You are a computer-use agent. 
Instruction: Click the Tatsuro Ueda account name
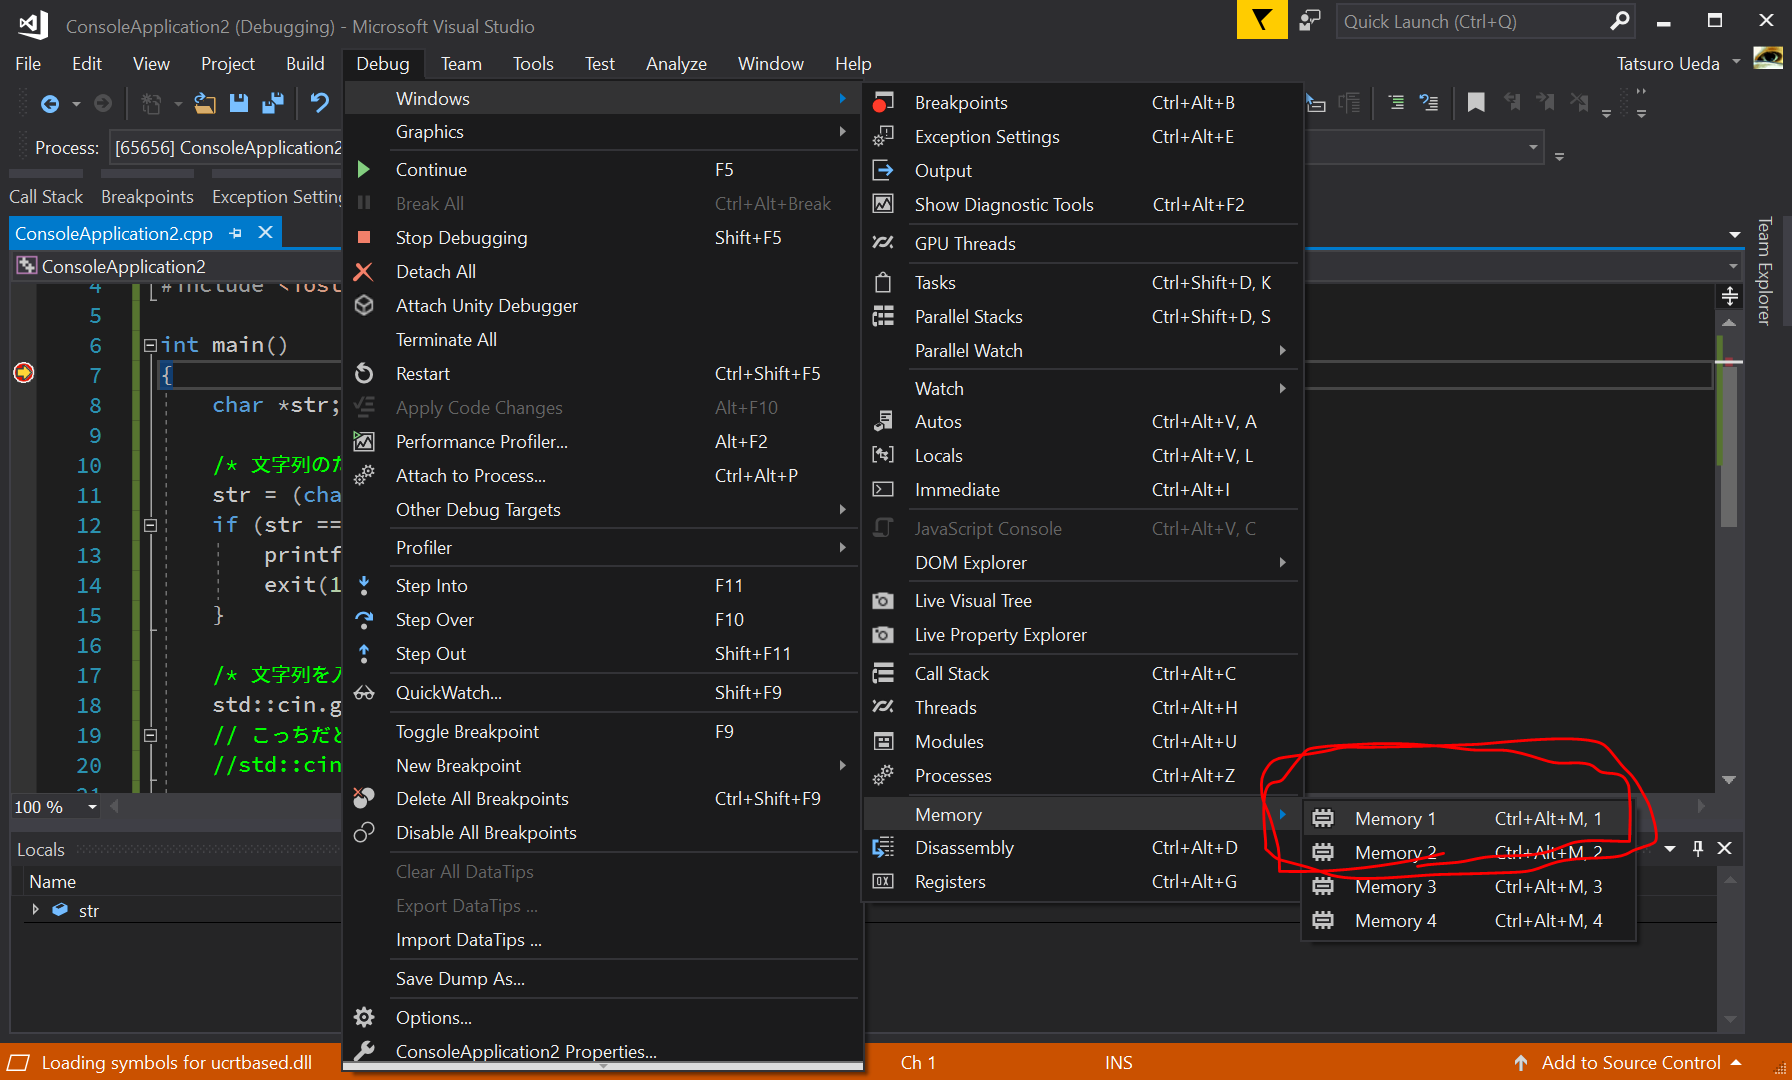(1668, 64)
